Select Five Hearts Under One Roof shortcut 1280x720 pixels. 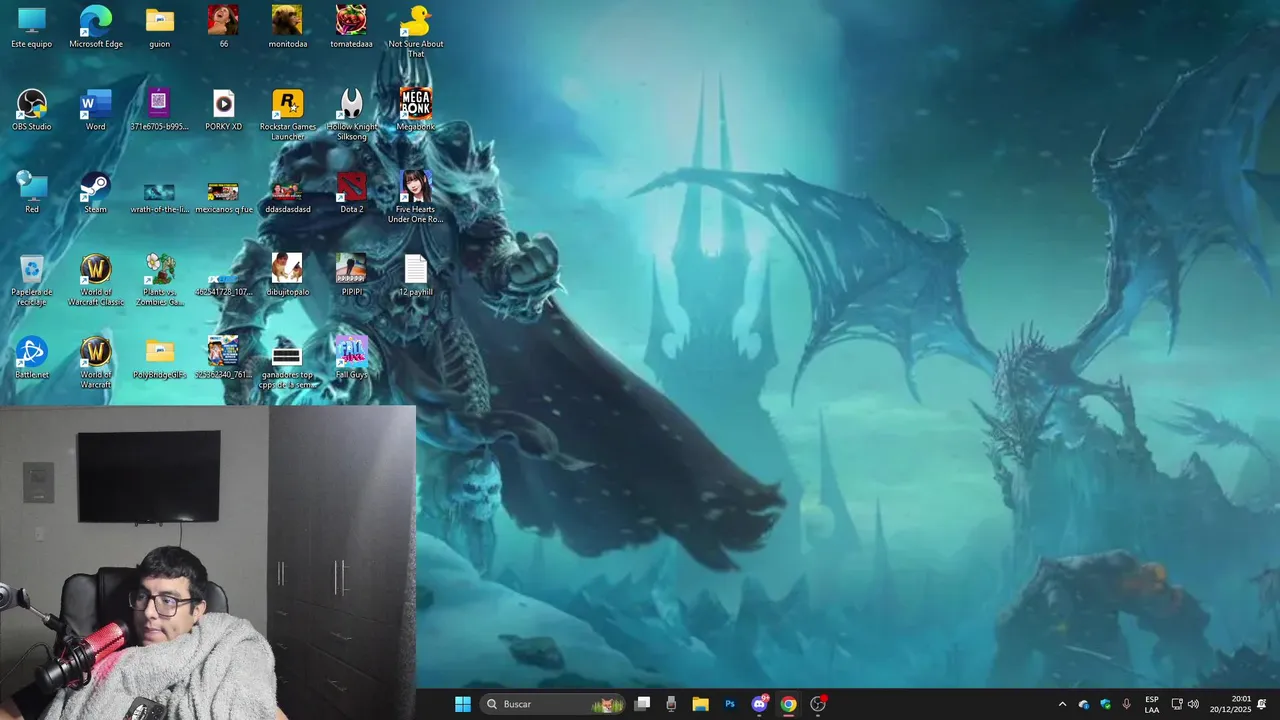pyautogui.click(x=415, y=198)
